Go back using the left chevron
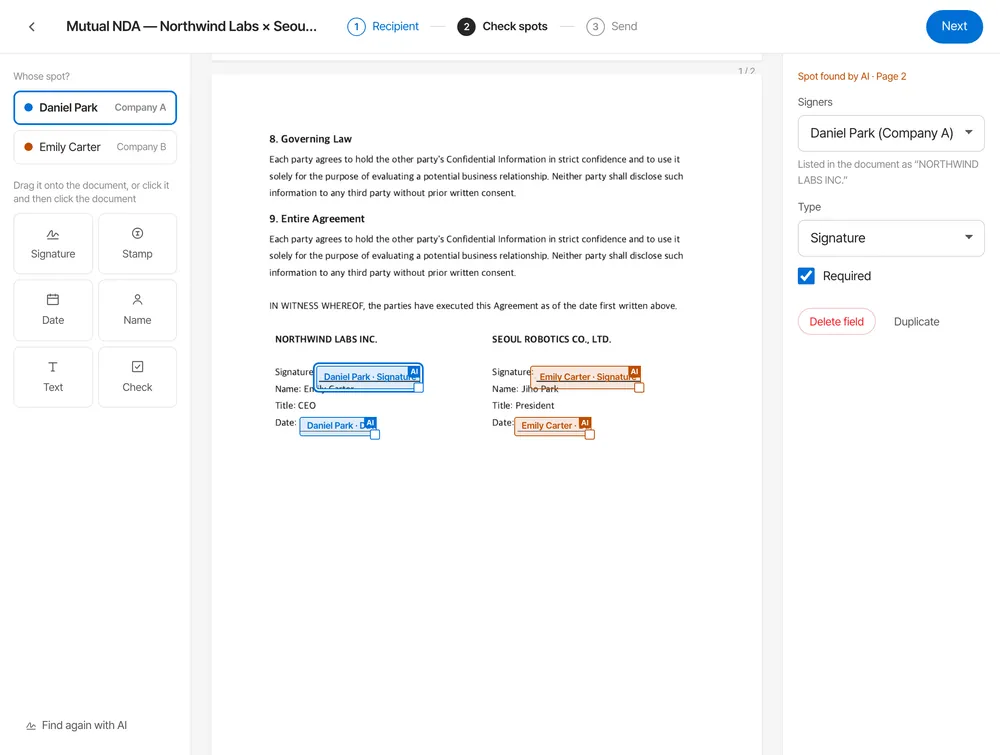 tap(32, 27)
